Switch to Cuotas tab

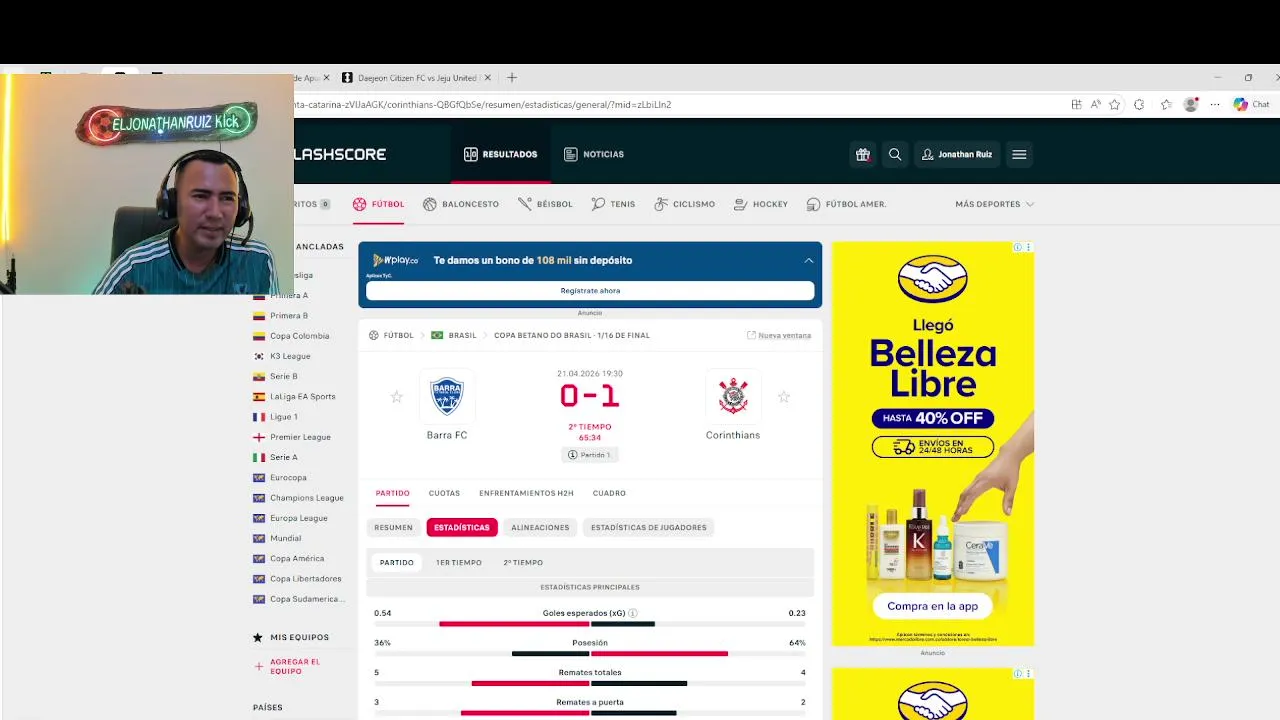[444, 493]
